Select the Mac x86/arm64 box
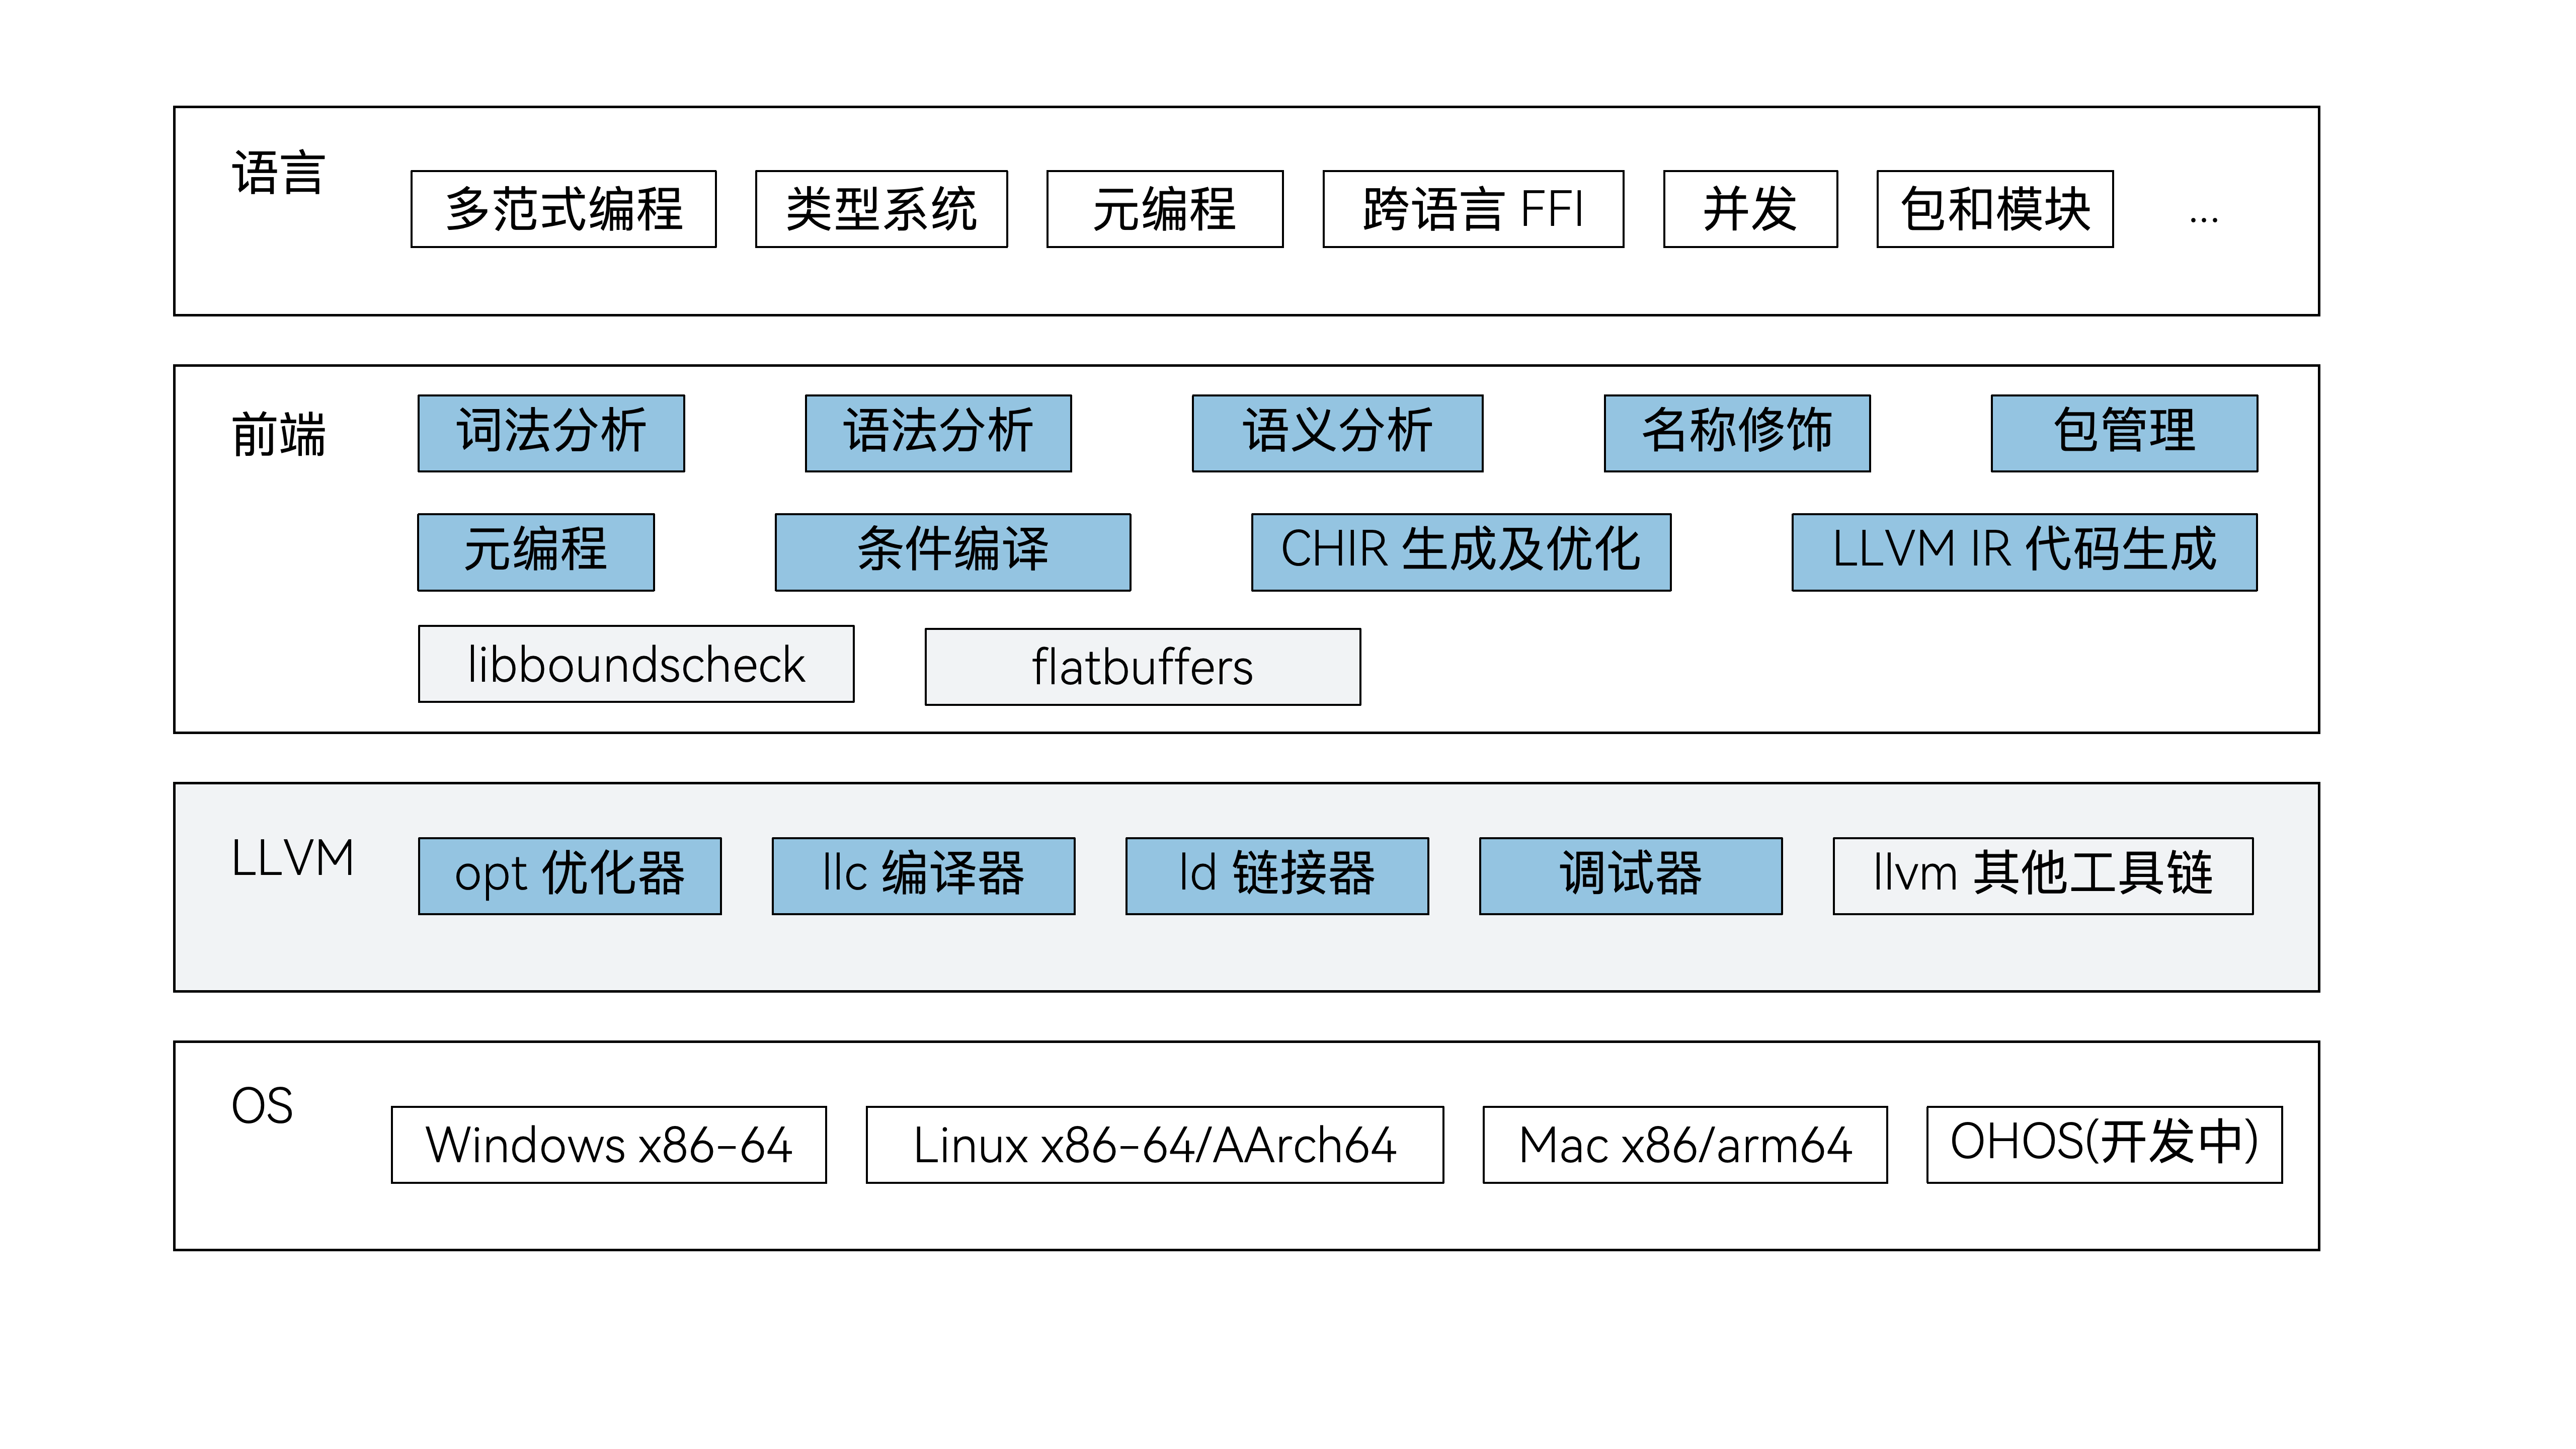2576x1449 pixels. click(1685, 1145)
